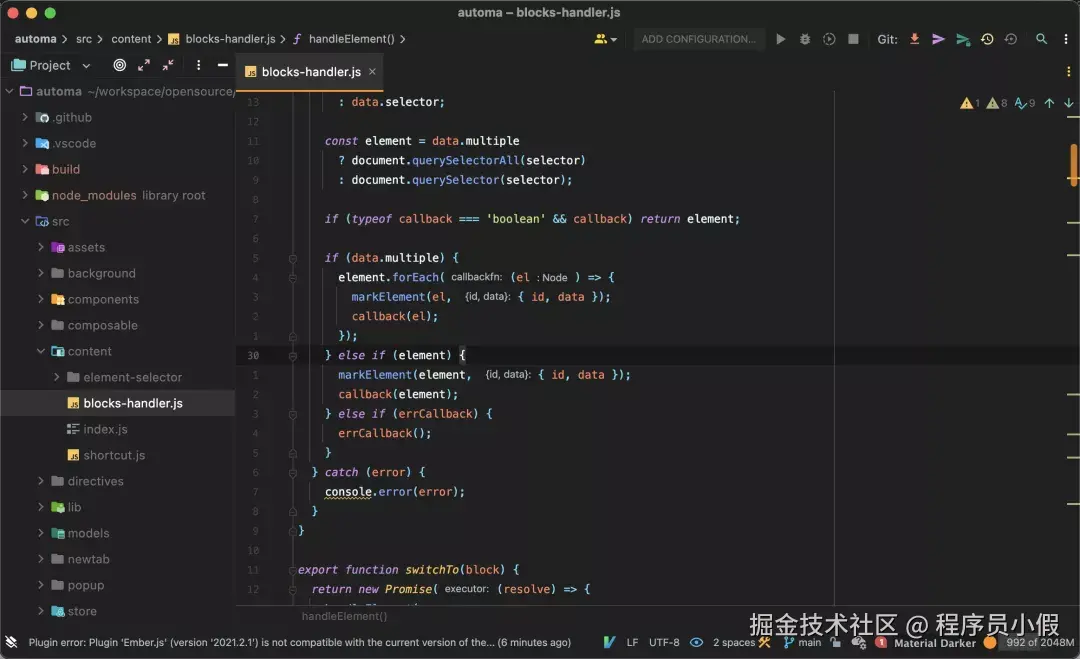Screen dimensions: 1080x659
Task: Toggle fold marker at 'element.forEach' line
Action: tap(293, 278)
